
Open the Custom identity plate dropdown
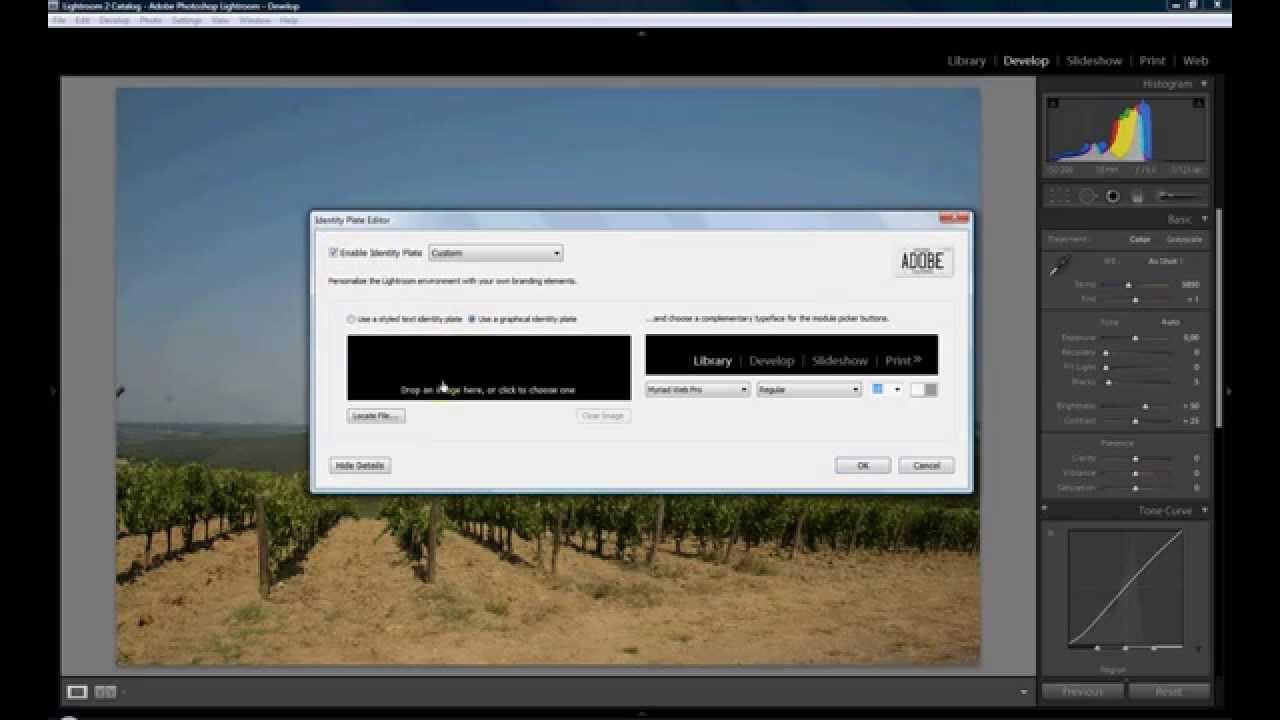tap(496, 253)
